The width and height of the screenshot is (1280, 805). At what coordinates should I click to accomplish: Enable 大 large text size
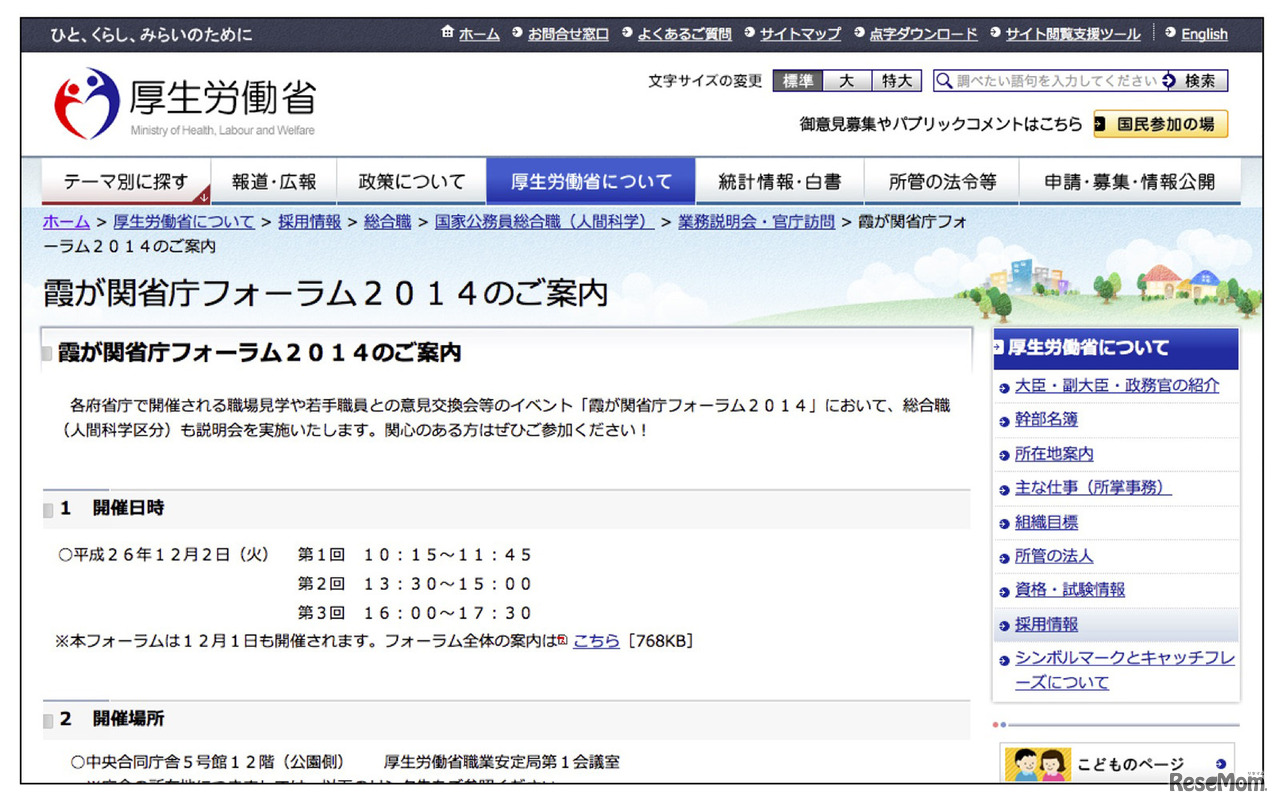846,81
